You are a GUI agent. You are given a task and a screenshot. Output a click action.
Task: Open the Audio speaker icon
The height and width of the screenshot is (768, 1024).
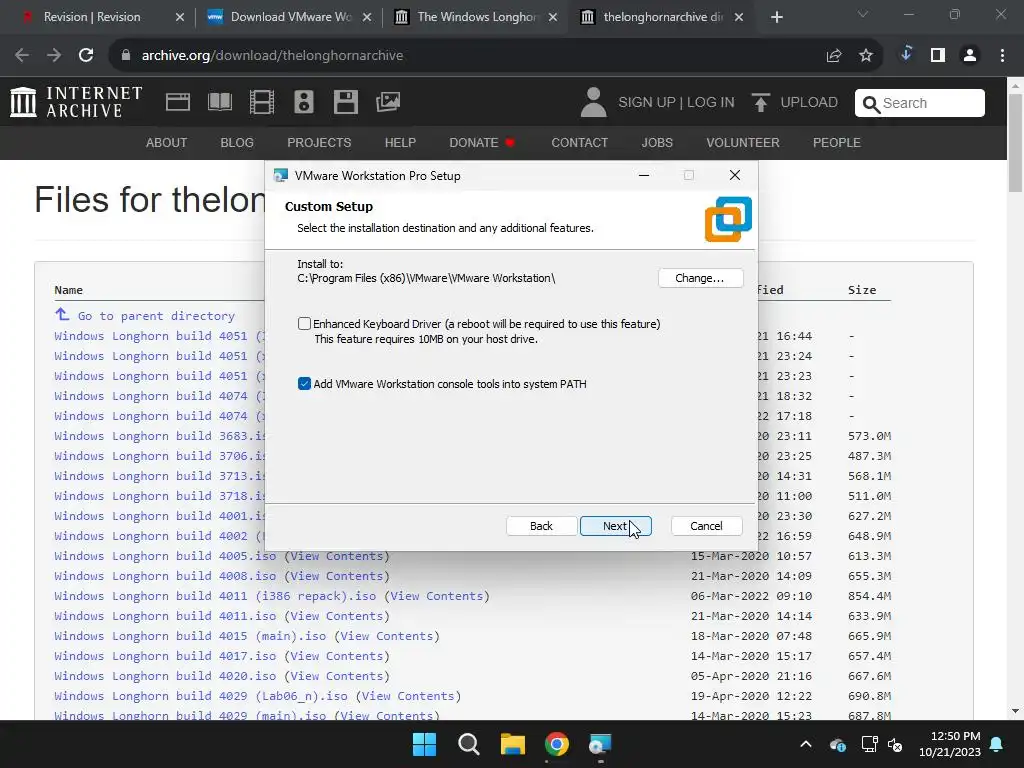[304, 102]
